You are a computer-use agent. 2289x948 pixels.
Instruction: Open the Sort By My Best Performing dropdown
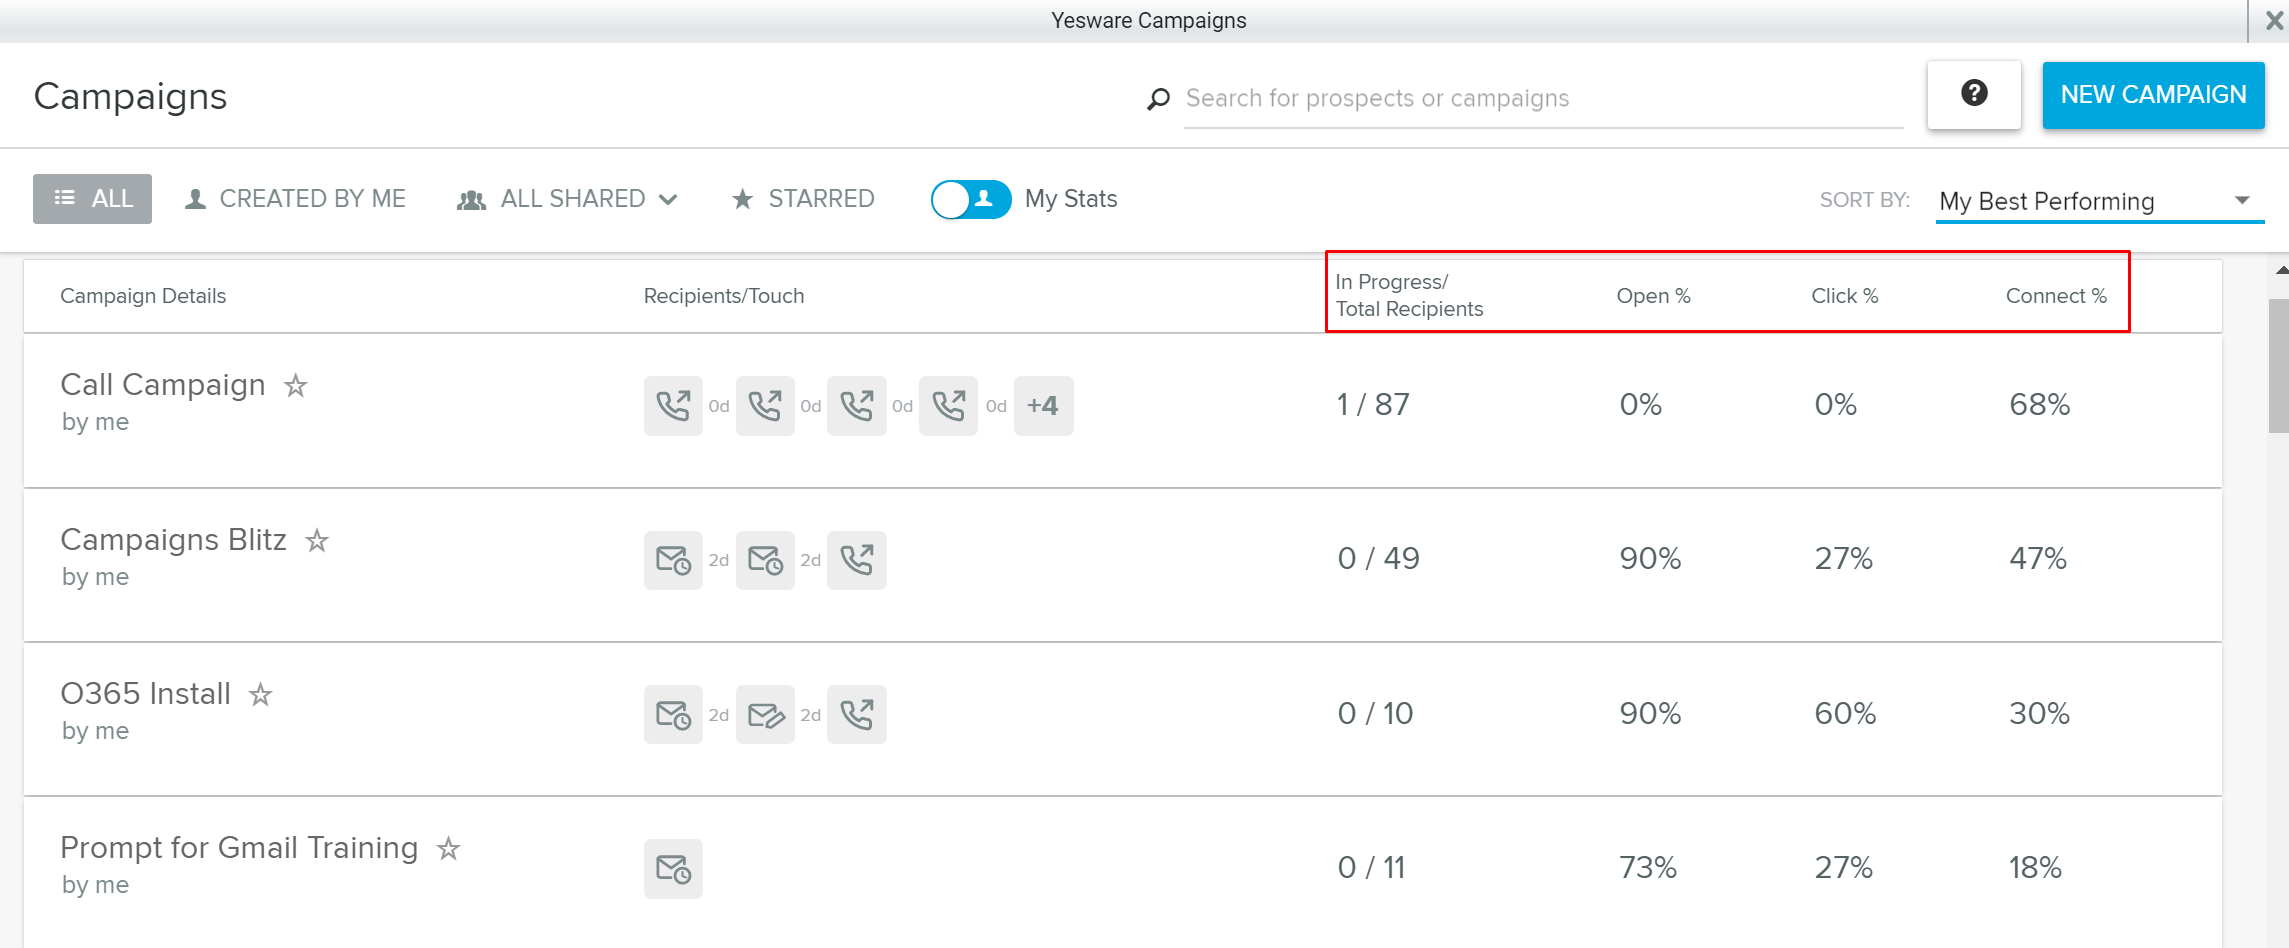click(x=2100, y=201)
